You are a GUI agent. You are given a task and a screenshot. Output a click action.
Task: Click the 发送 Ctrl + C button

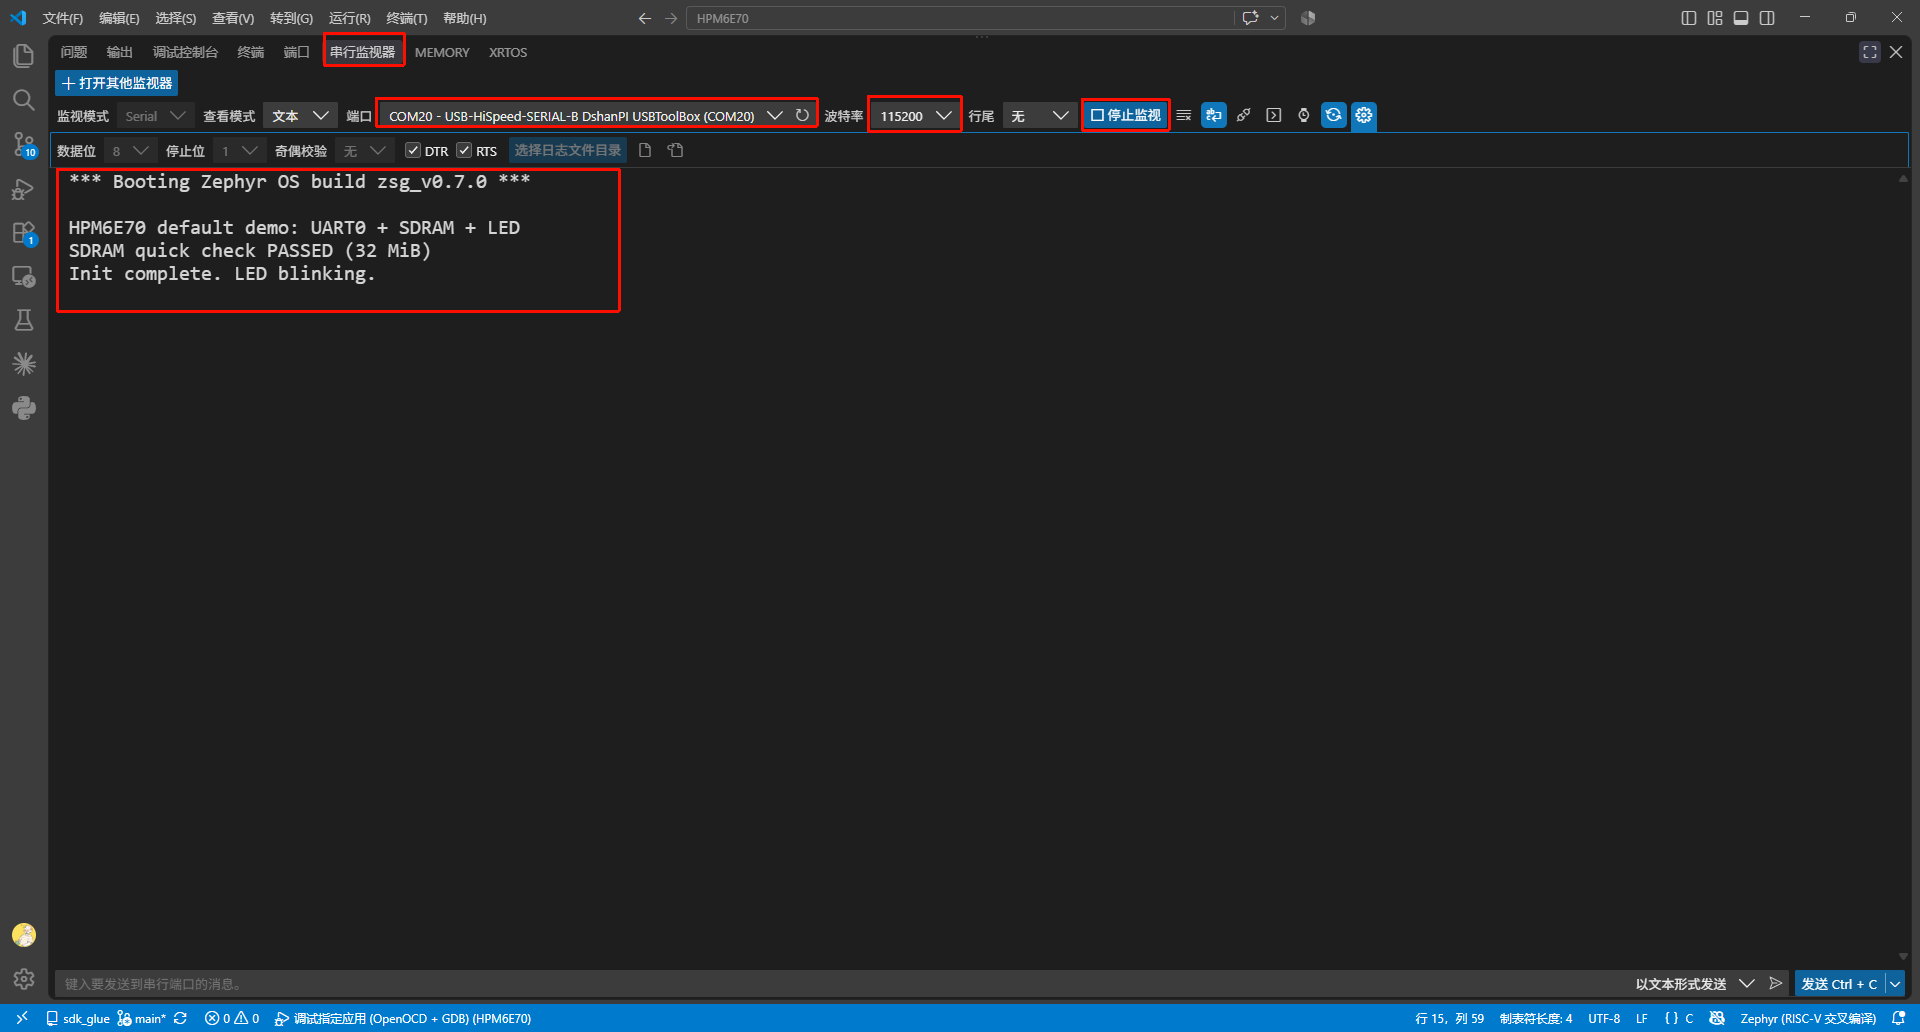point(1840,984)
